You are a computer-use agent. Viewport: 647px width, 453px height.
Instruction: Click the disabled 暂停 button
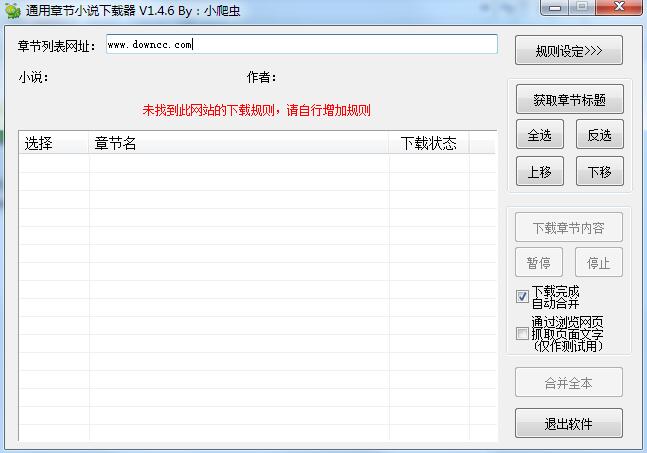click(x=539, y=262)
